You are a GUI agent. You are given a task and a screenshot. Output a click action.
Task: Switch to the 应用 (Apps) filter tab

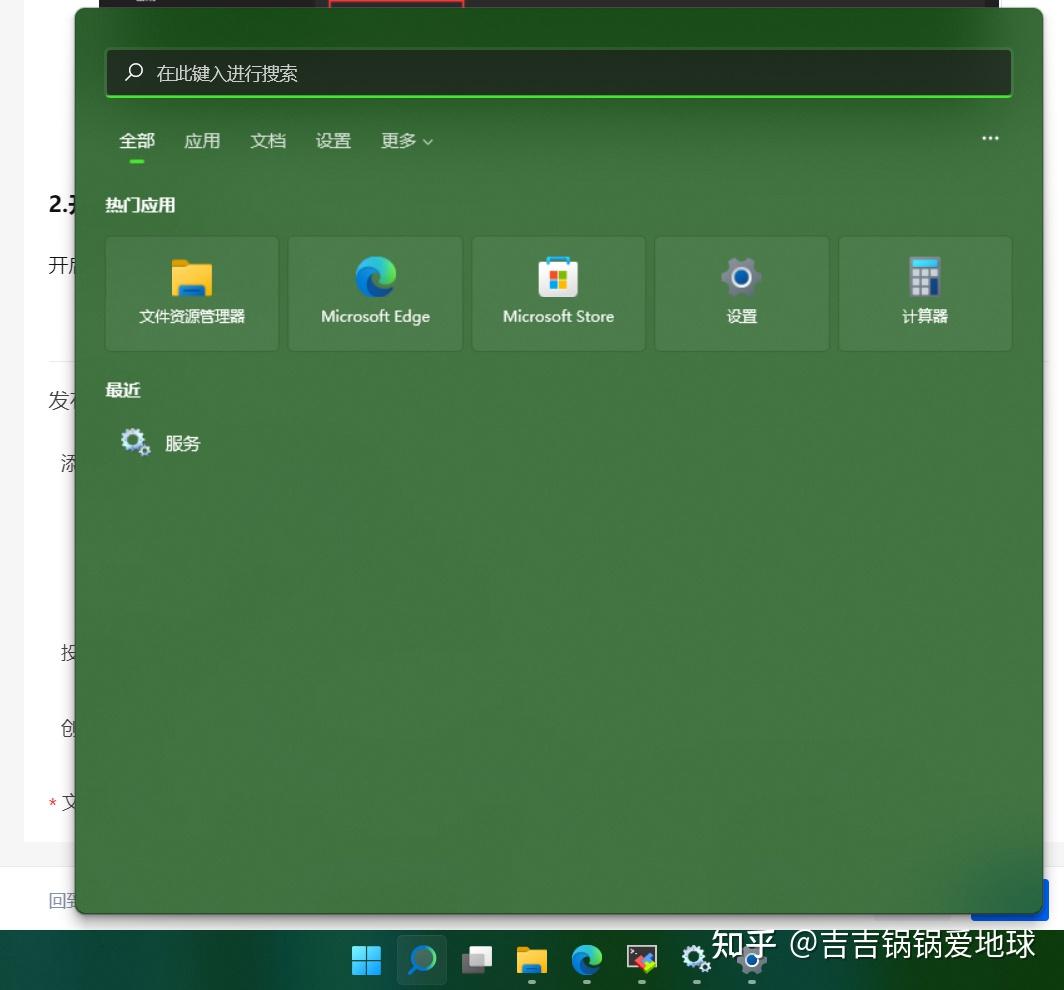pos(203,141)
